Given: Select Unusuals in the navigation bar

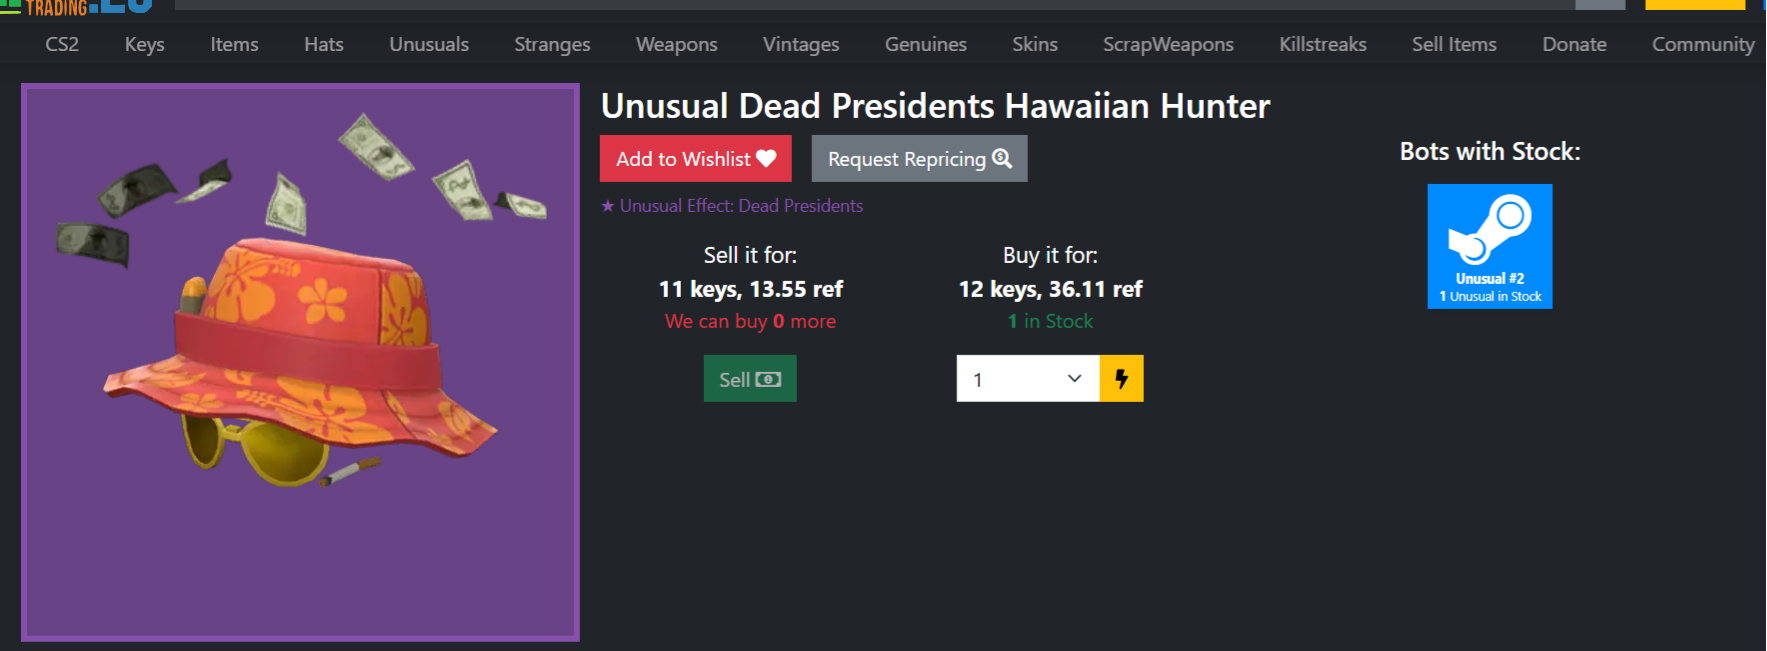Looking at the screenshot, I should coord(429,44).
